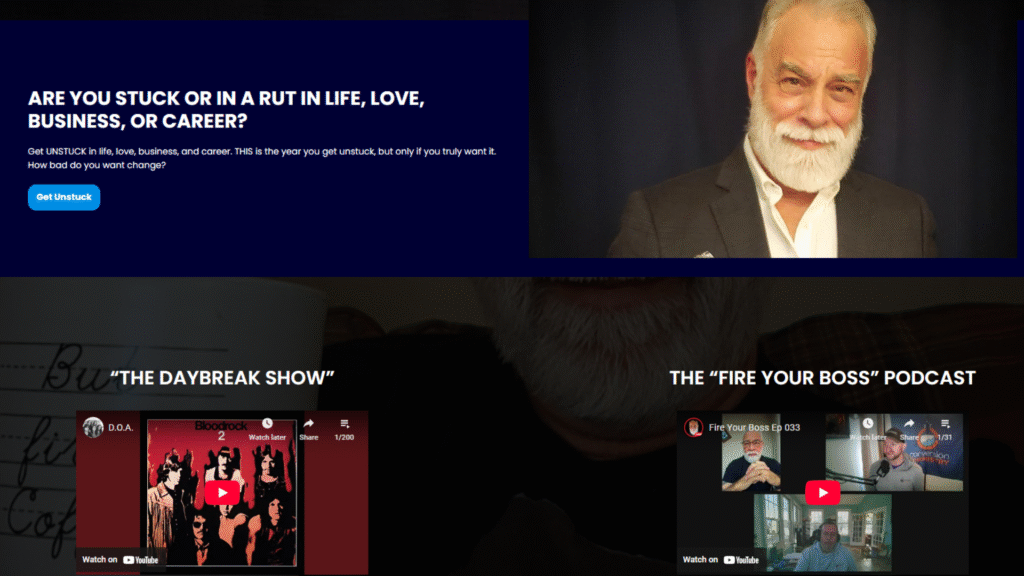
Task: Click the Fire Your Boss Ep 033 title
Action: pos(754,428)
